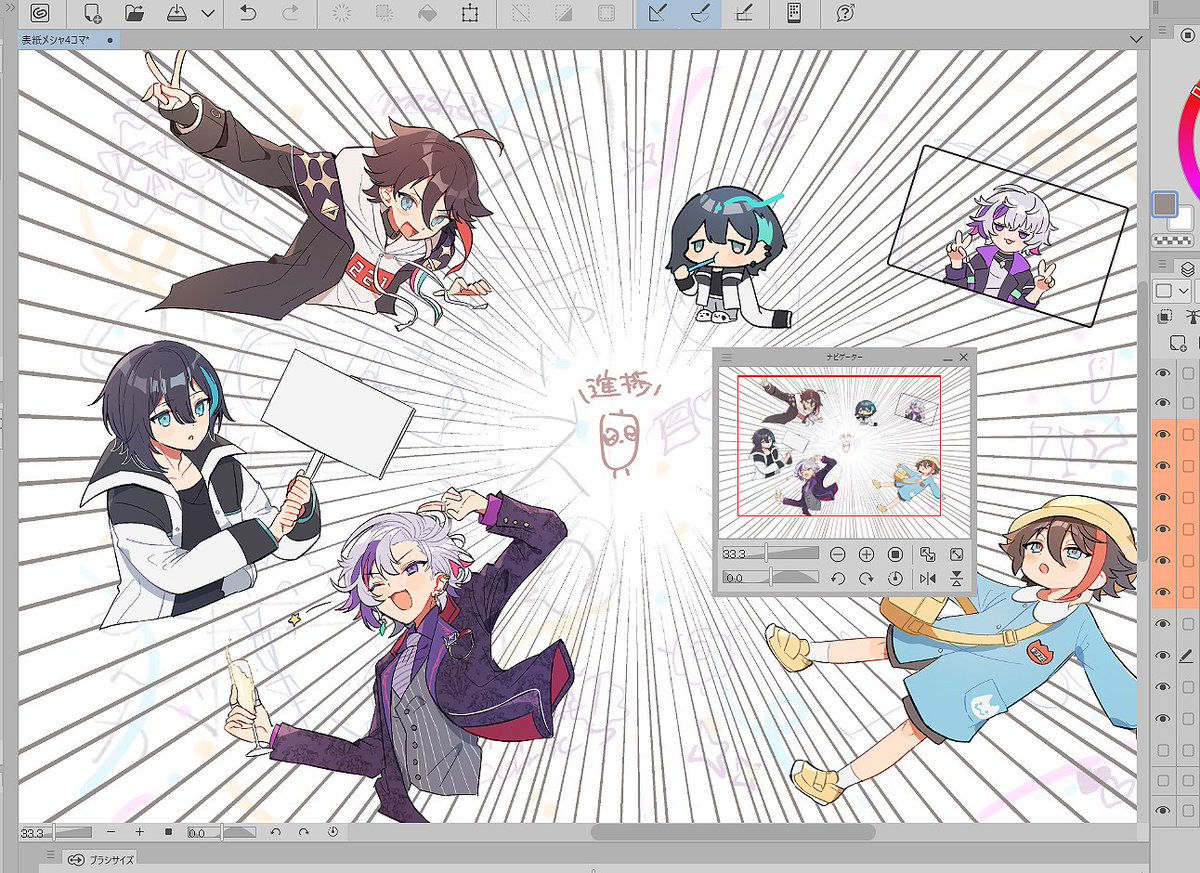
Task: Rotate right from canvas bottom bar
Action: 303,832
